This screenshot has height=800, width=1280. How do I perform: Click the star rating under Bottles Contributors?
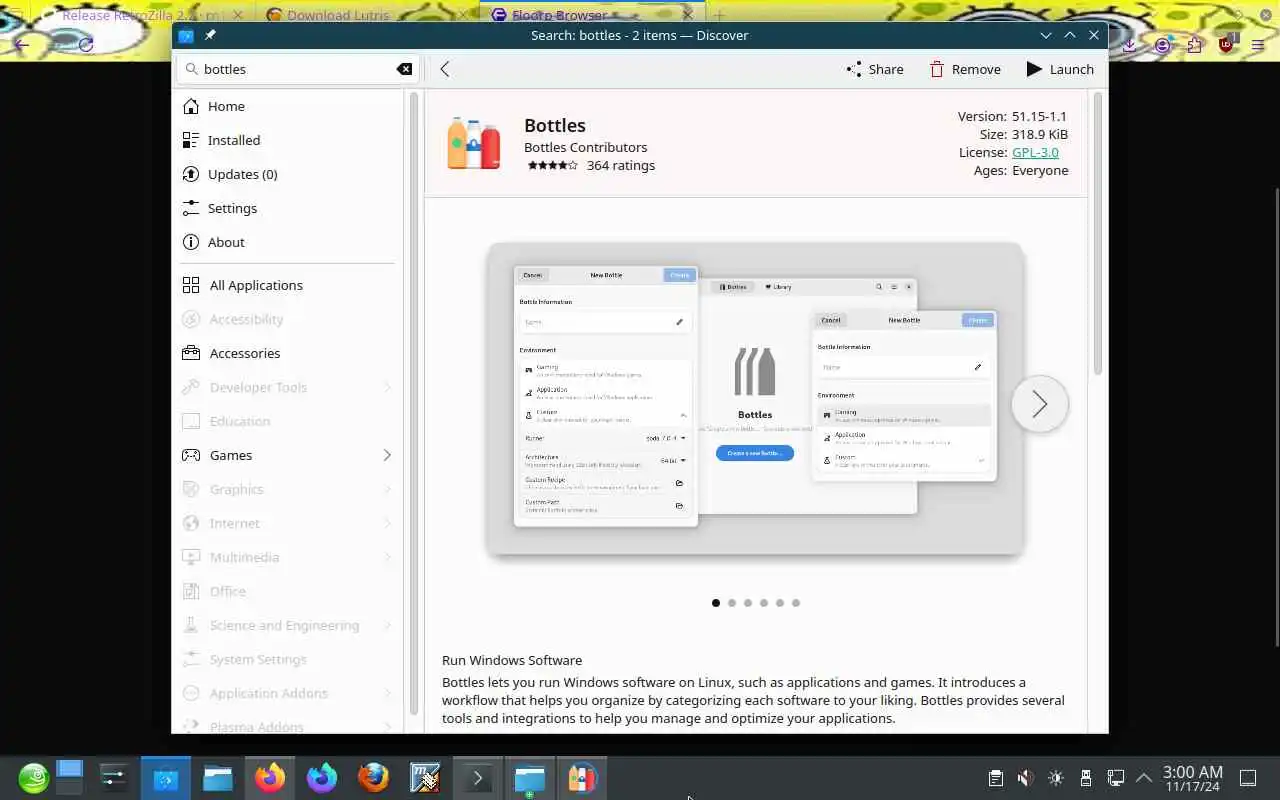pyautogui.click(x=552, y=166)
